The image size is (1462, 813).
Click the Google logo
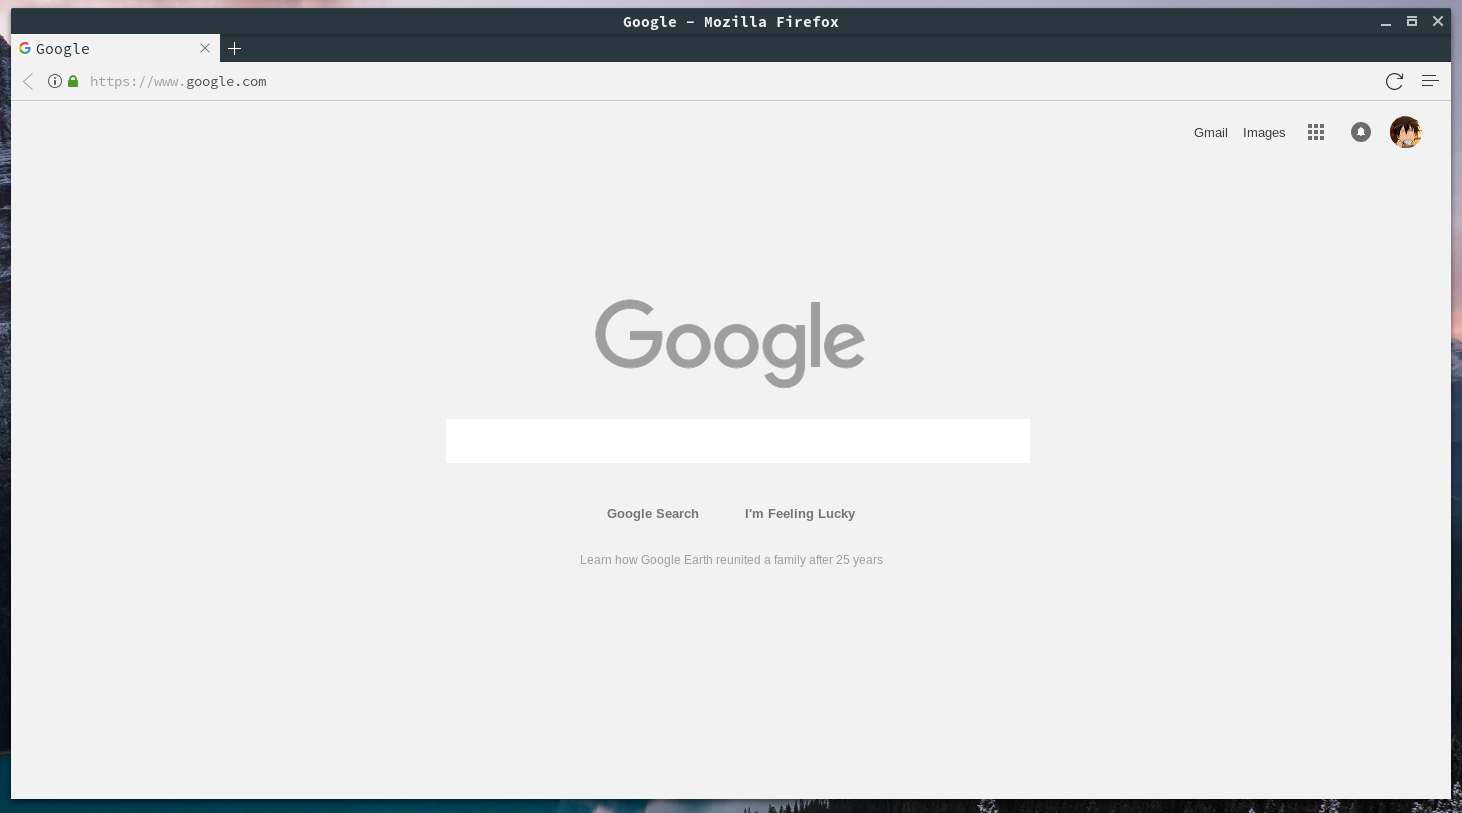[x=730, y=343]
